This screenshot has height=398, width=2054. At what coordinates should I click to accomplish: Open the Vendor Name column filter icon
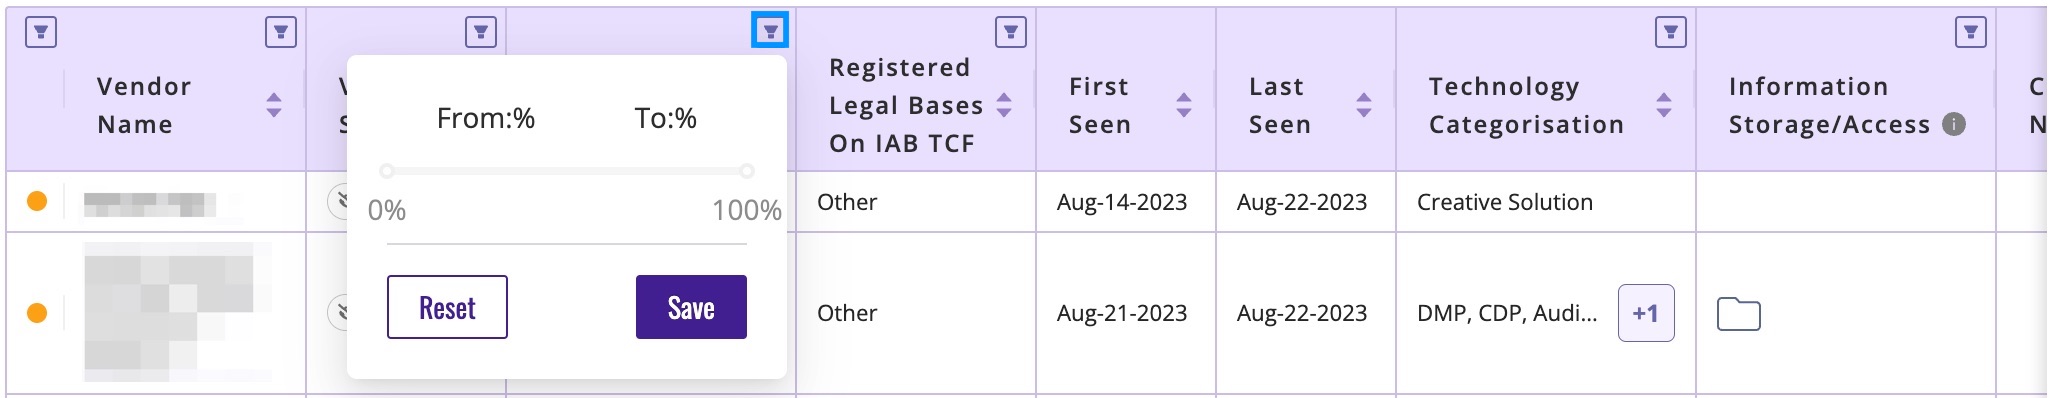(x=281, y=33)
